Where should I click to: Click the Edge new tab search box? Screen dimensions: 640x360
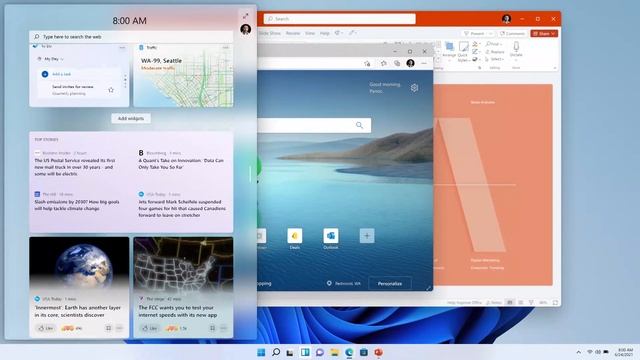314,125
